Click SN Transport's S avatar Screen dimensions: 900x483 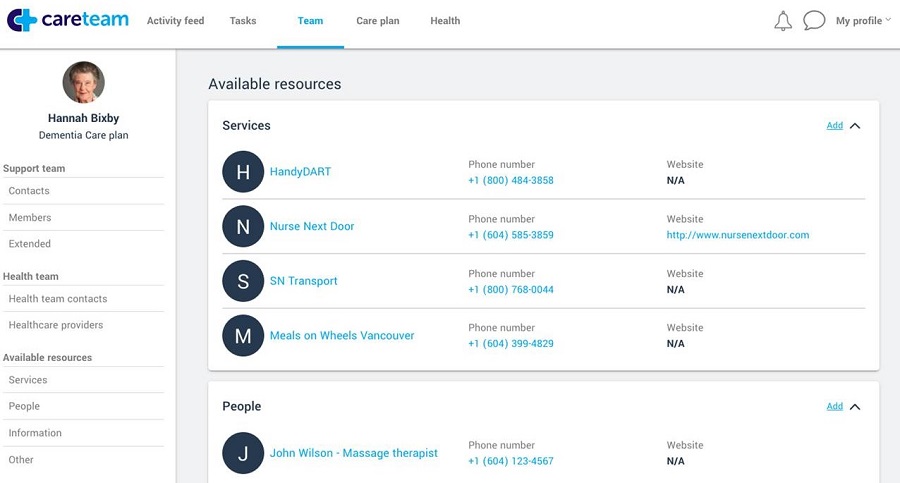point(243,282)
